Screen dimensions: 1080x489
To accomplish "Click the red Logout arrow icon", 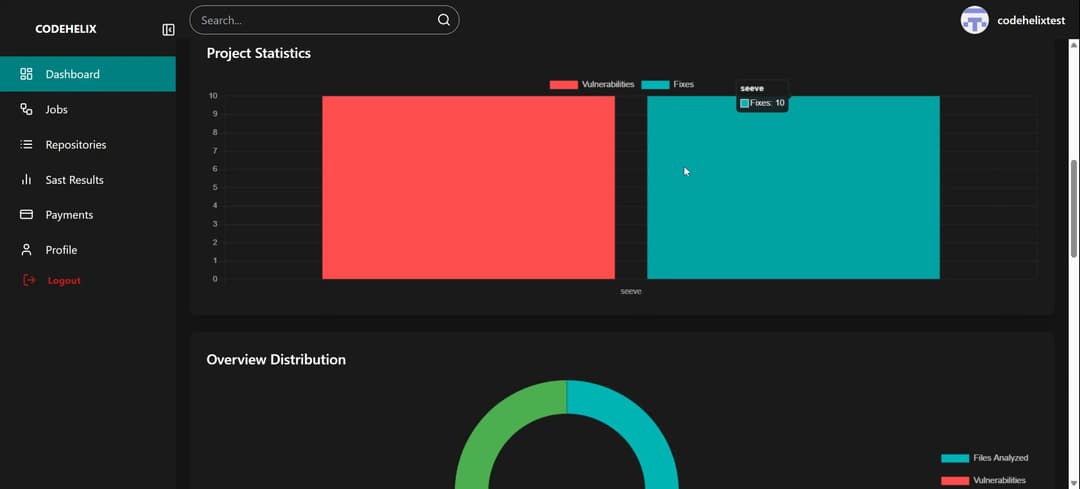I will (x=28, y=280).
